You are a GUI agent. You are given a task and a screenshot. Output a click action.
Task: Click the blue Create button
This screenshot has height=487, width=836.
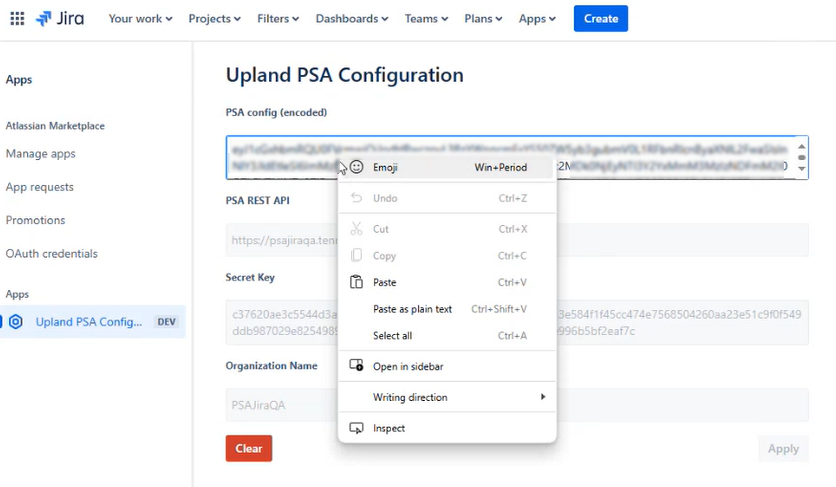[x=601, y=19]
